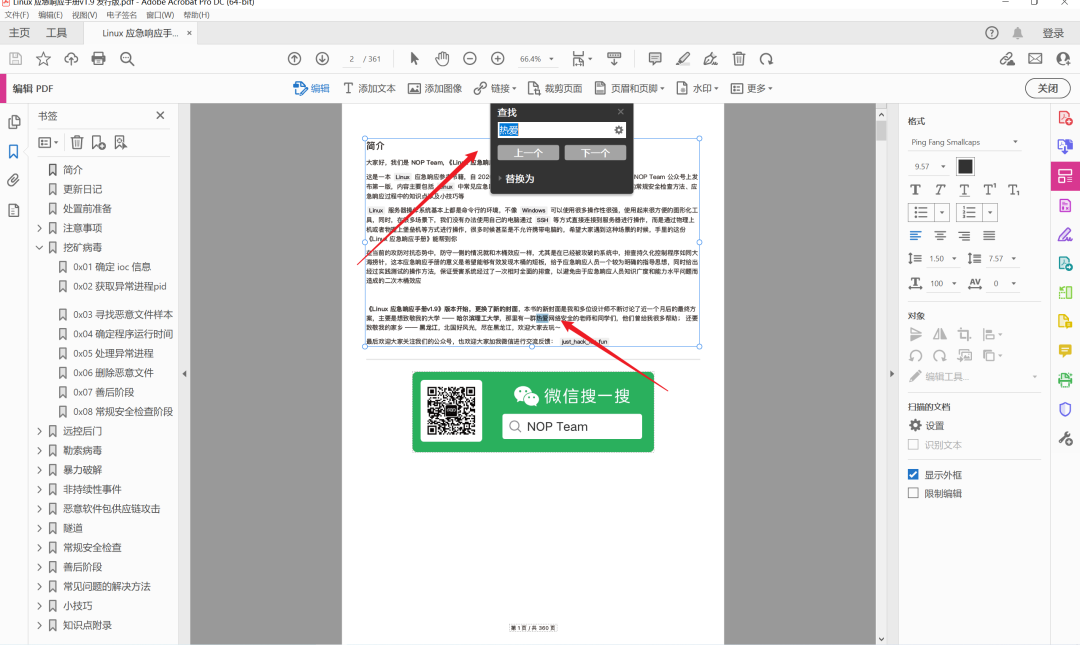Delete selected bookmark trash icon
Screen dimensions: 1080x645
[77, 143]
